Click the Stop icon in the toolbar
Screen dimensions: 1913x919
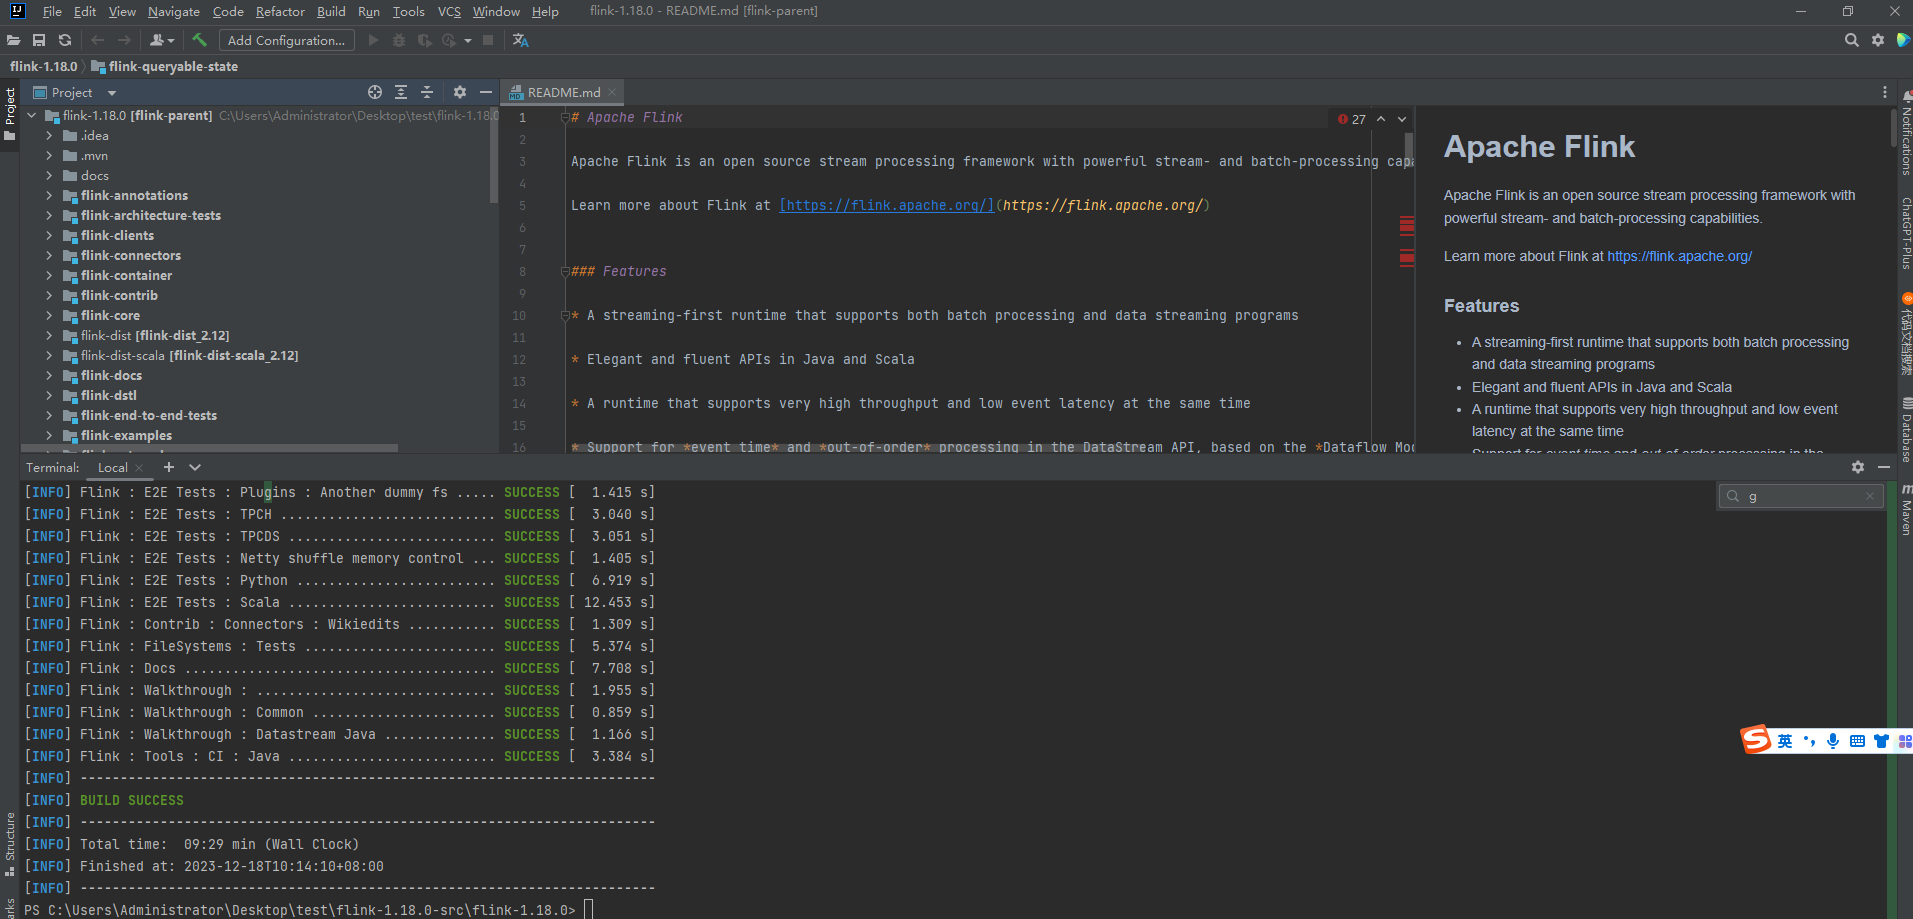tap(488, 40)
